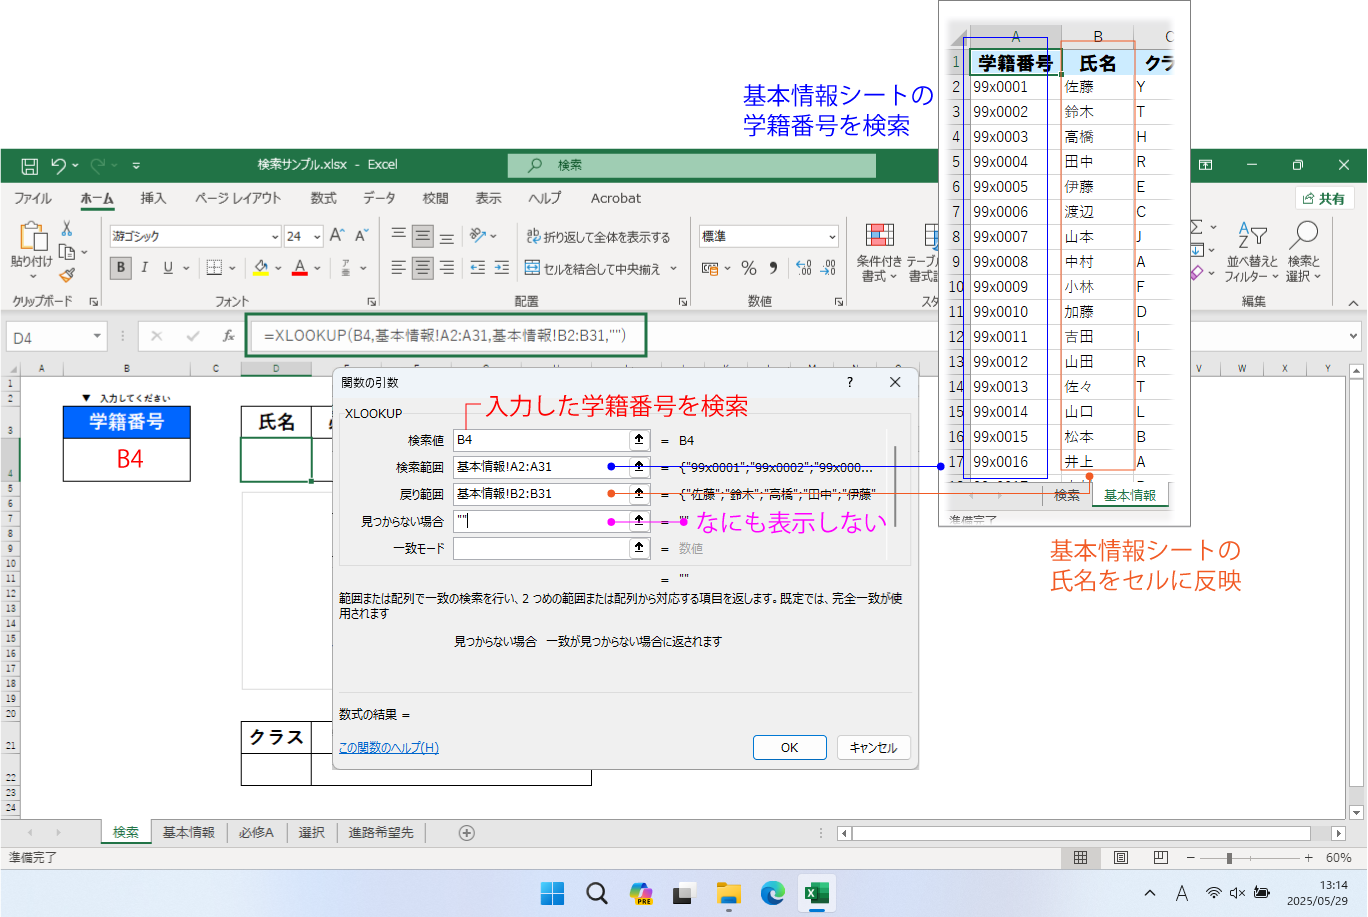
Task: Click the 共有 share button
Action: (x=1324, y=199)
